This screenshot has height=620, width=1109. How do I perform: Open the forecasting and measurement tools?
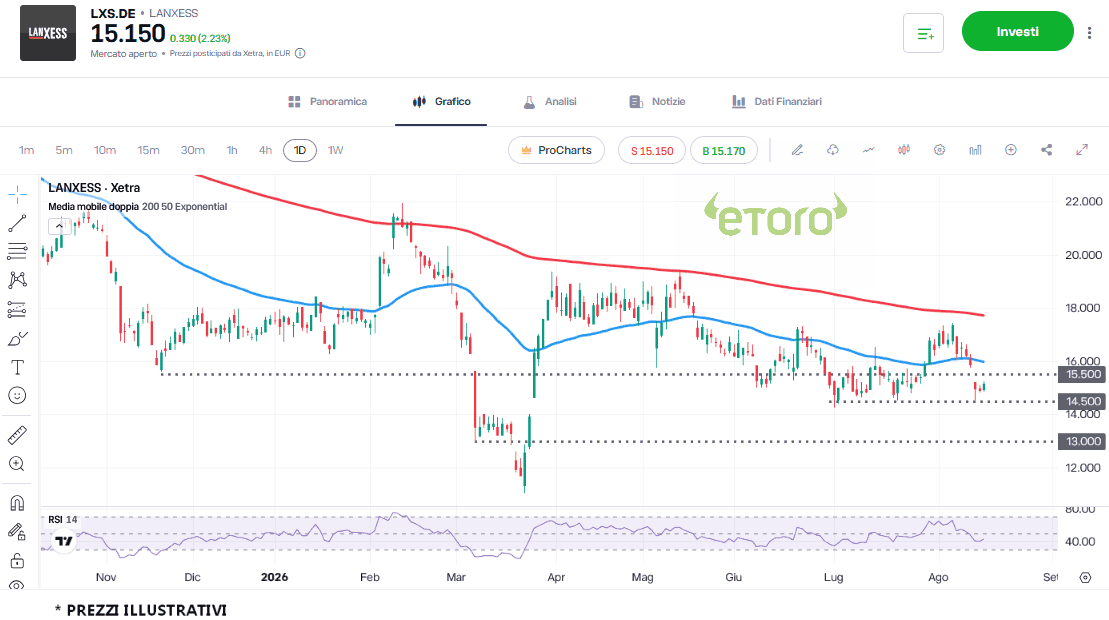pyautogui.click(x=17, y=309)
